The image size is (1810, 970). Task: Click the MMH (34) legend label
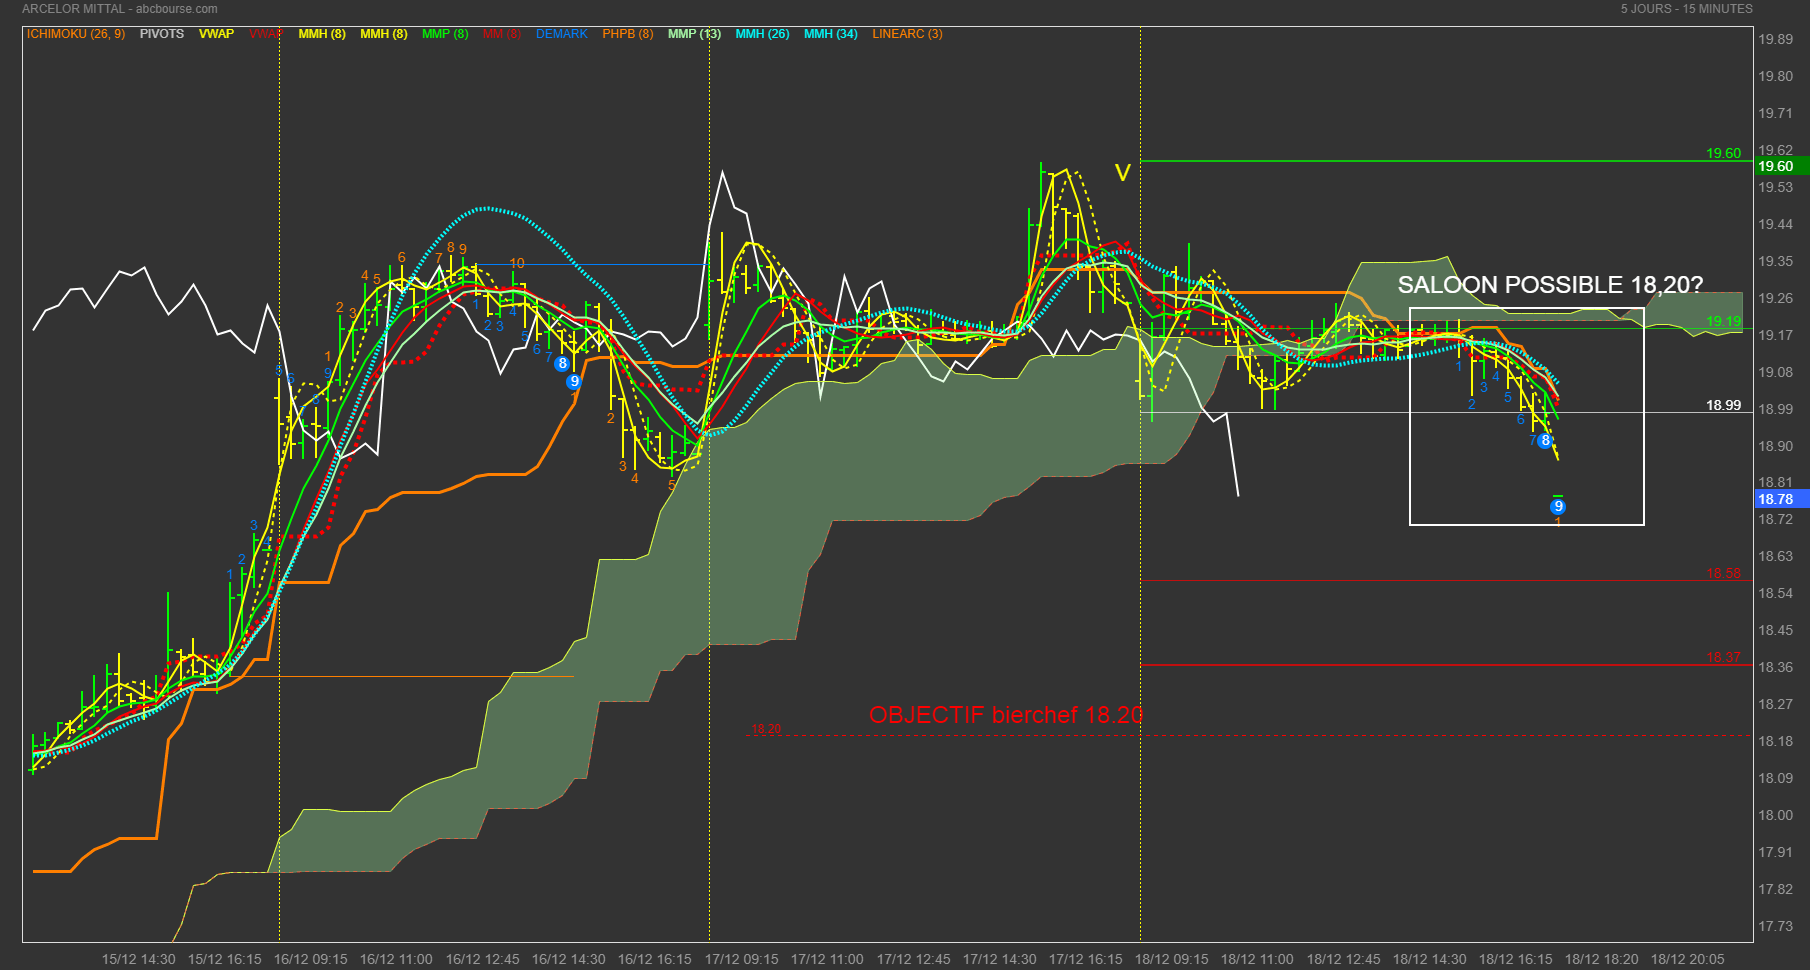coord(831,34)
